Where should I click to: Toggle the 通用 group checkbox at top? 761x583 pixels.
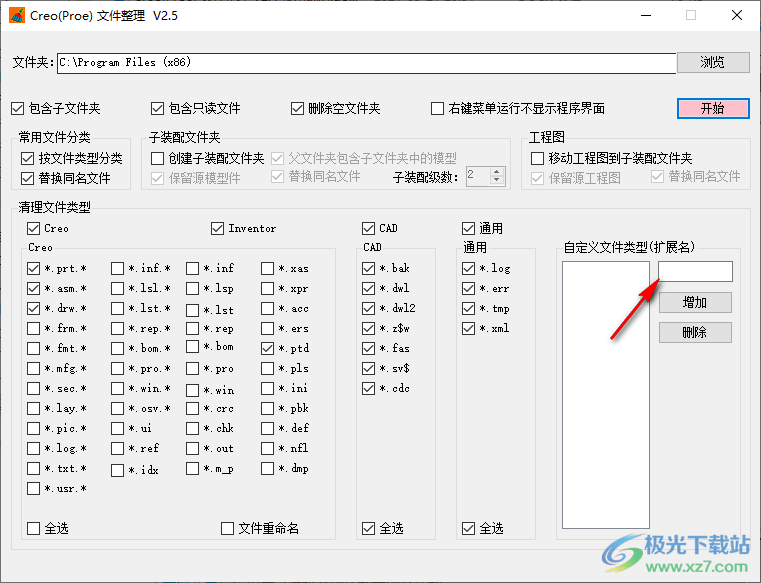pyautogui.click(x=468, y=228)
